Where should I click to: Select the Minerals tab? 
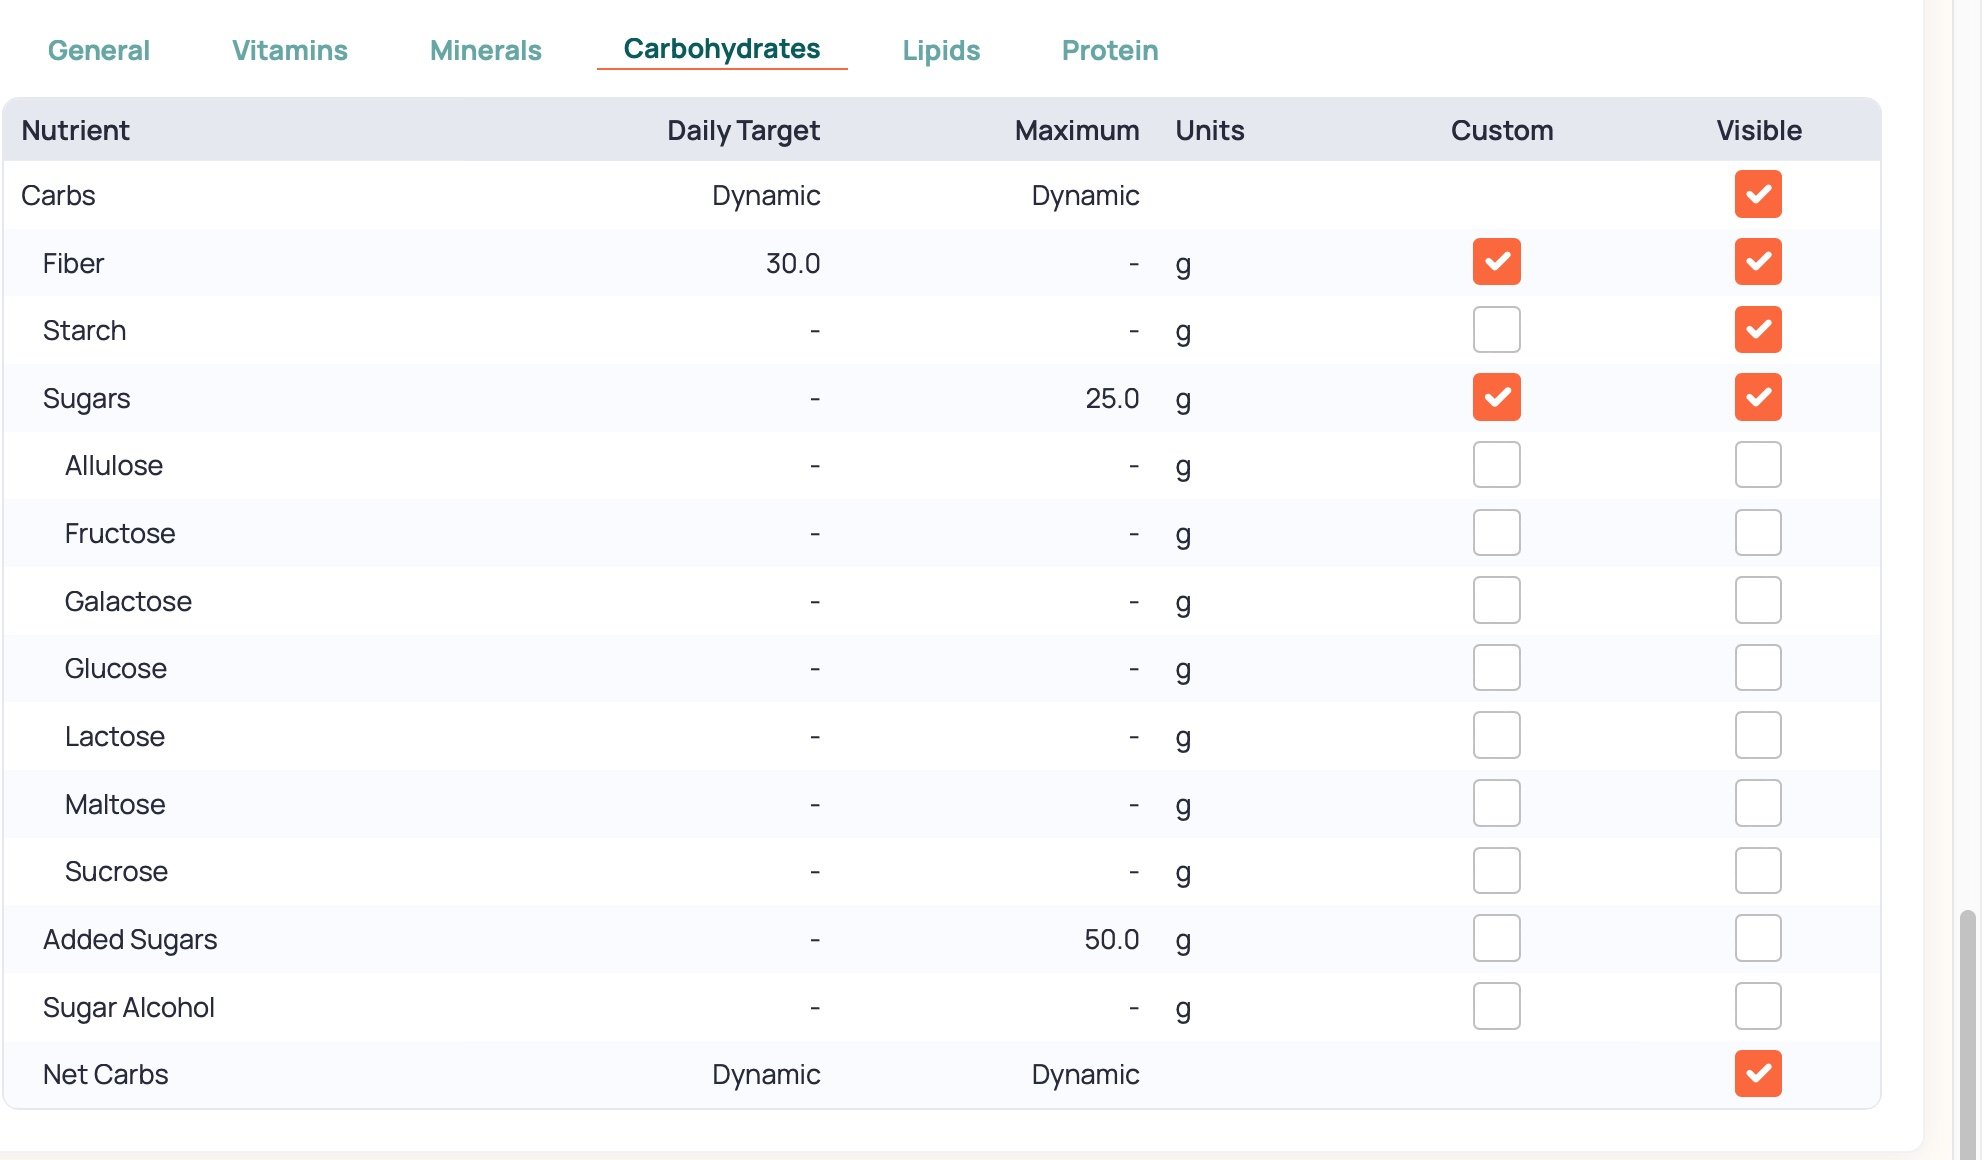(x=485, y=50)
